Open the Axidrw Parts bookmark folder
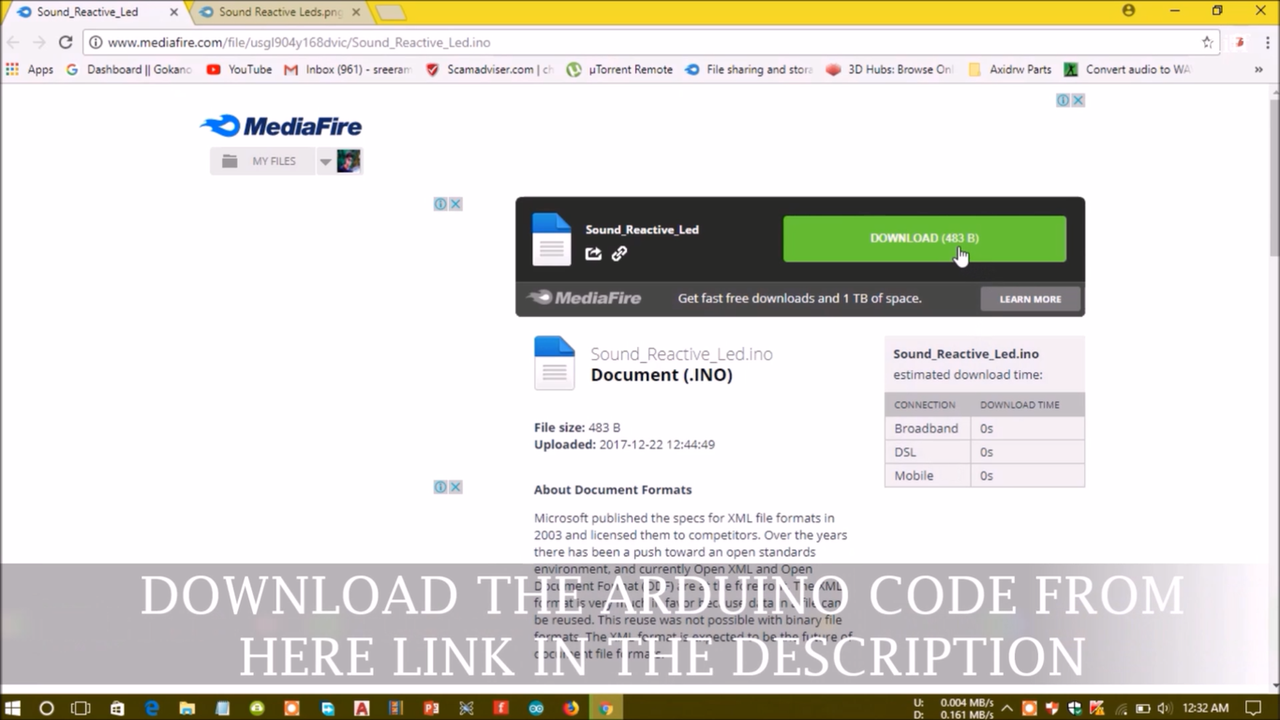 (x=1011, y=70)
